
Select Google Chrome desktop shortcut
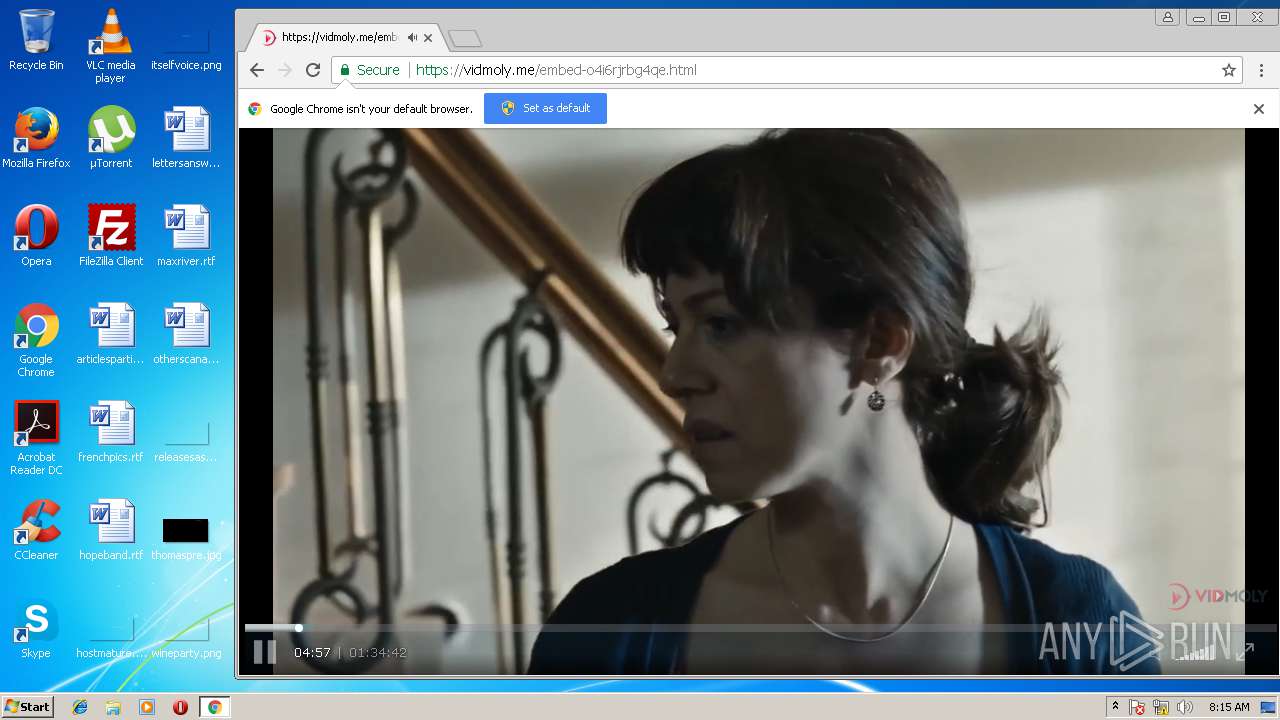[36, 340]
